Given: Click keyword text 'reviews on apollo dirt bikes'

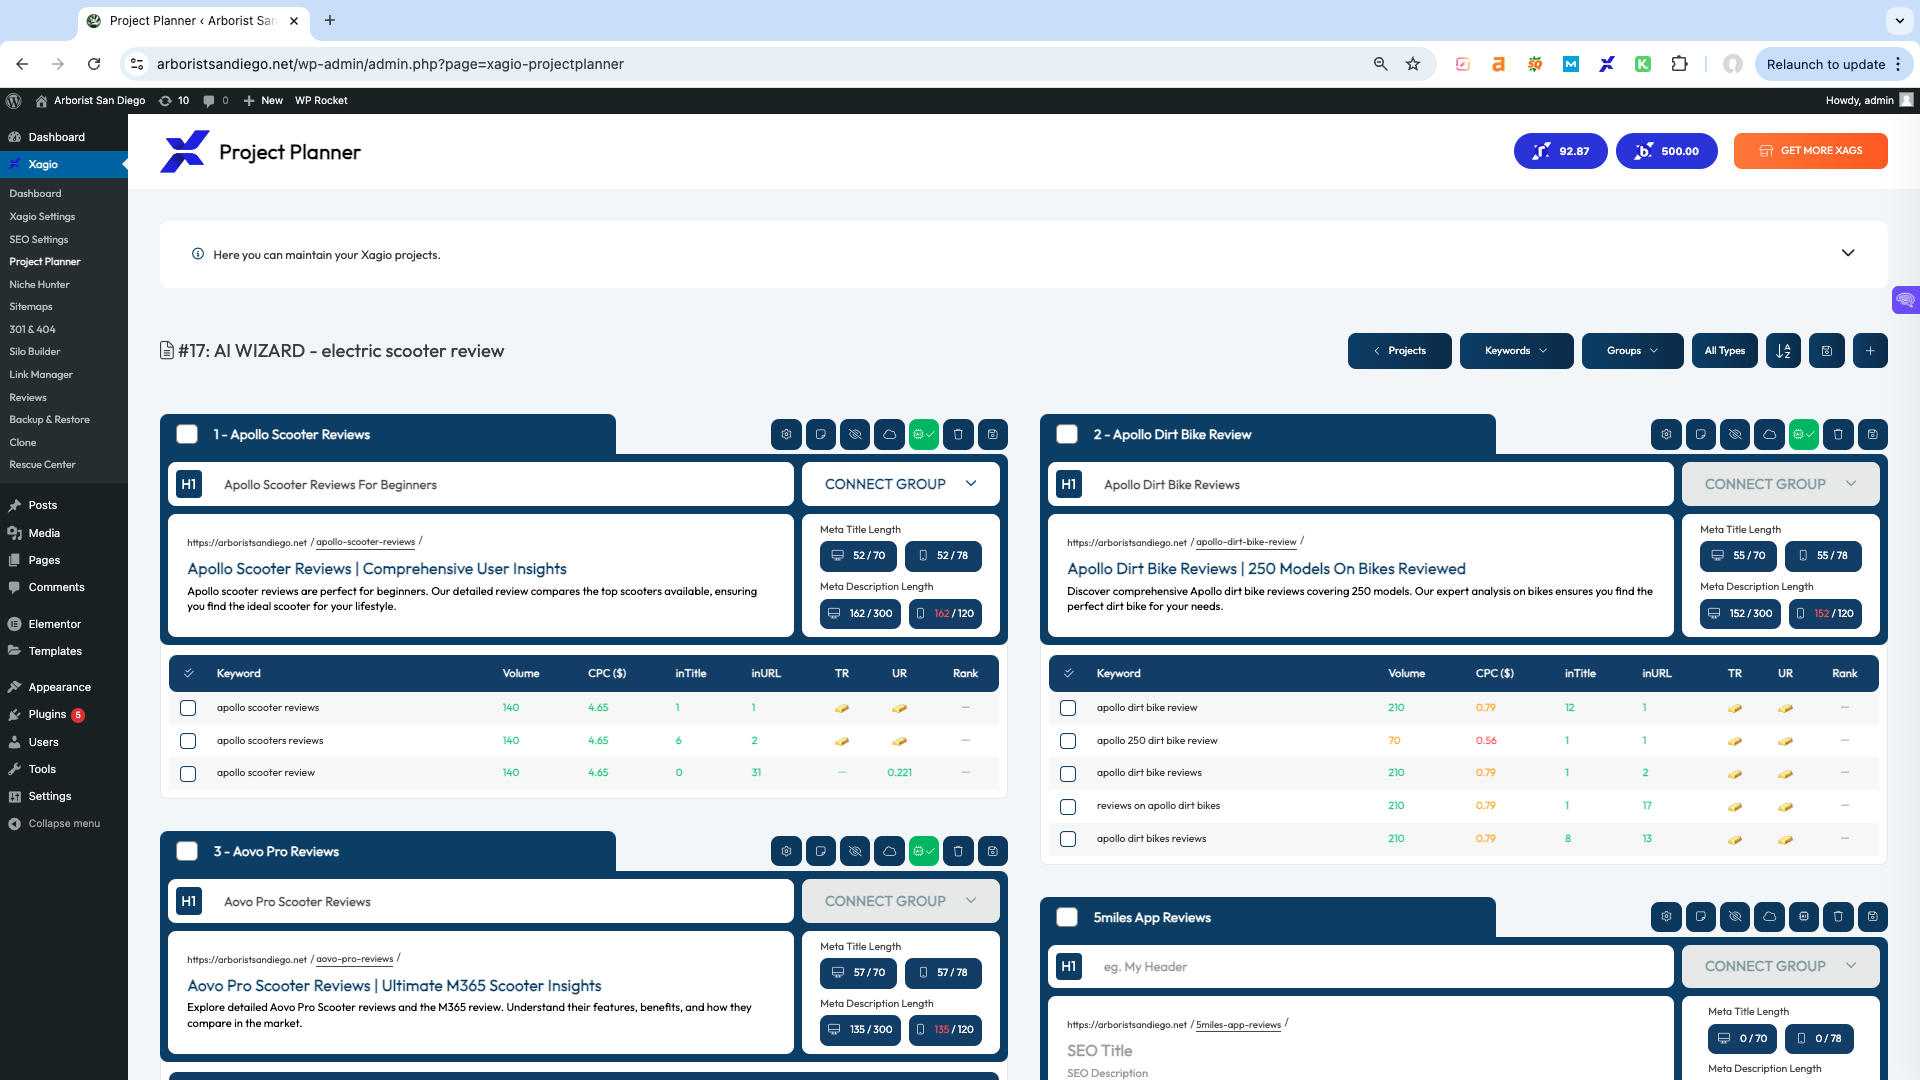Looking at the screenshot, I should pos(1158,806).
